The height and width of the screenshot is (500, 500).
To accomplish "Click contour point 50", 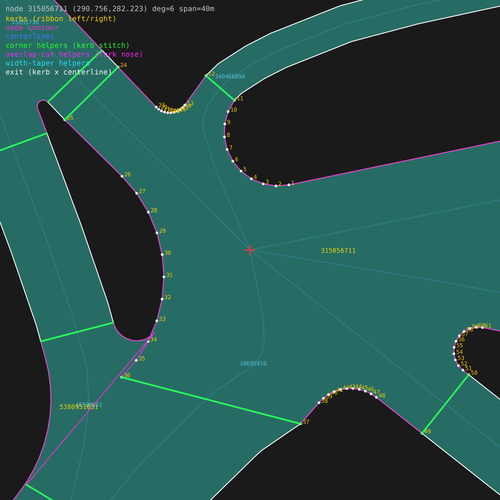I will point(468,375).
